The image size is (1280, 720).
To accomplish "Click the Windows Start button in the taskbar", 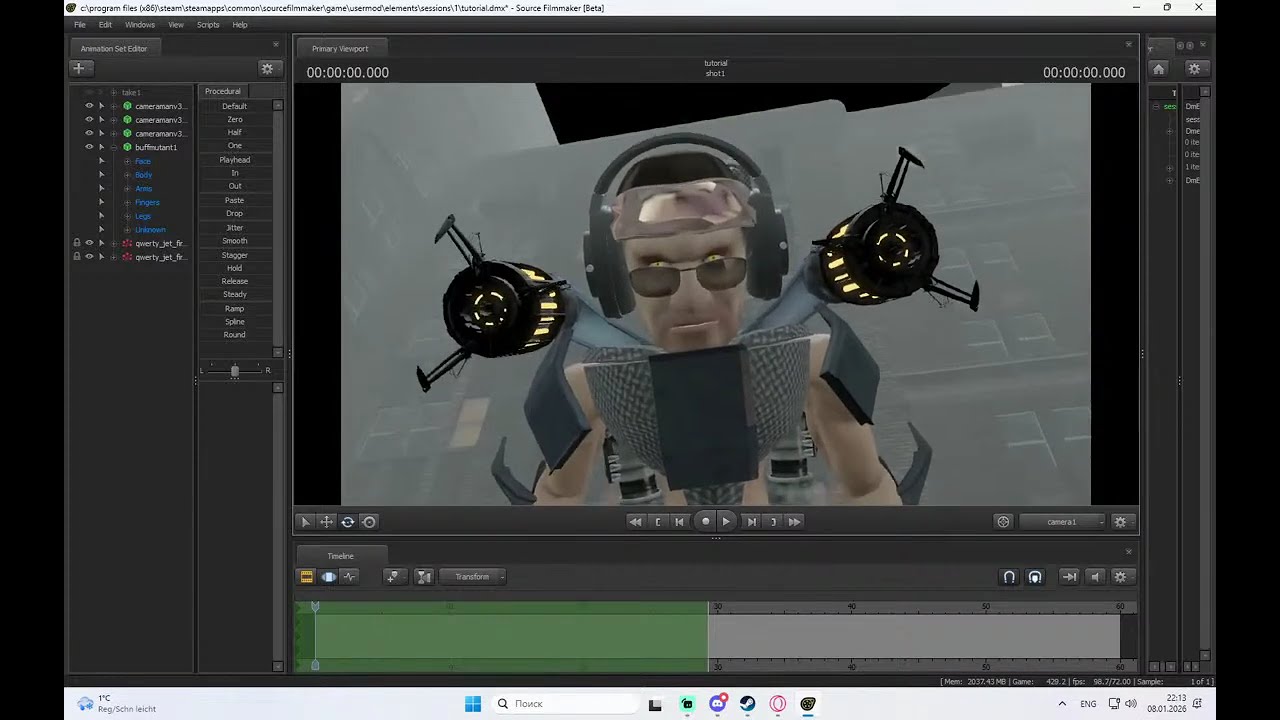I will (473, 704).
